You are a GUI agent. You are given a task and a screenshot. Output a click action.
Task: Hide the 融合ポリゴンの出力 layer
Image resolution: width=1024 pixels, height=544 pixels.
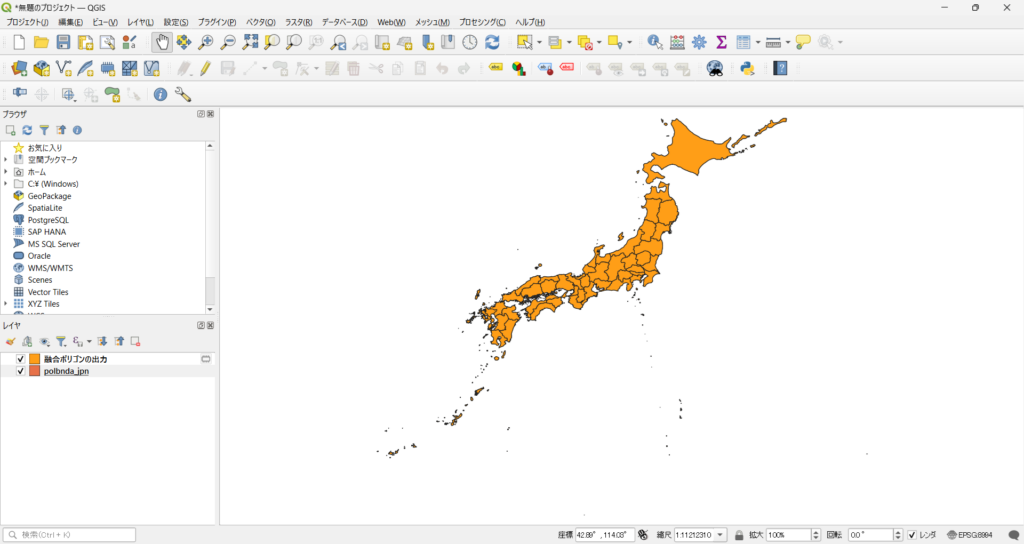point(20,359)
